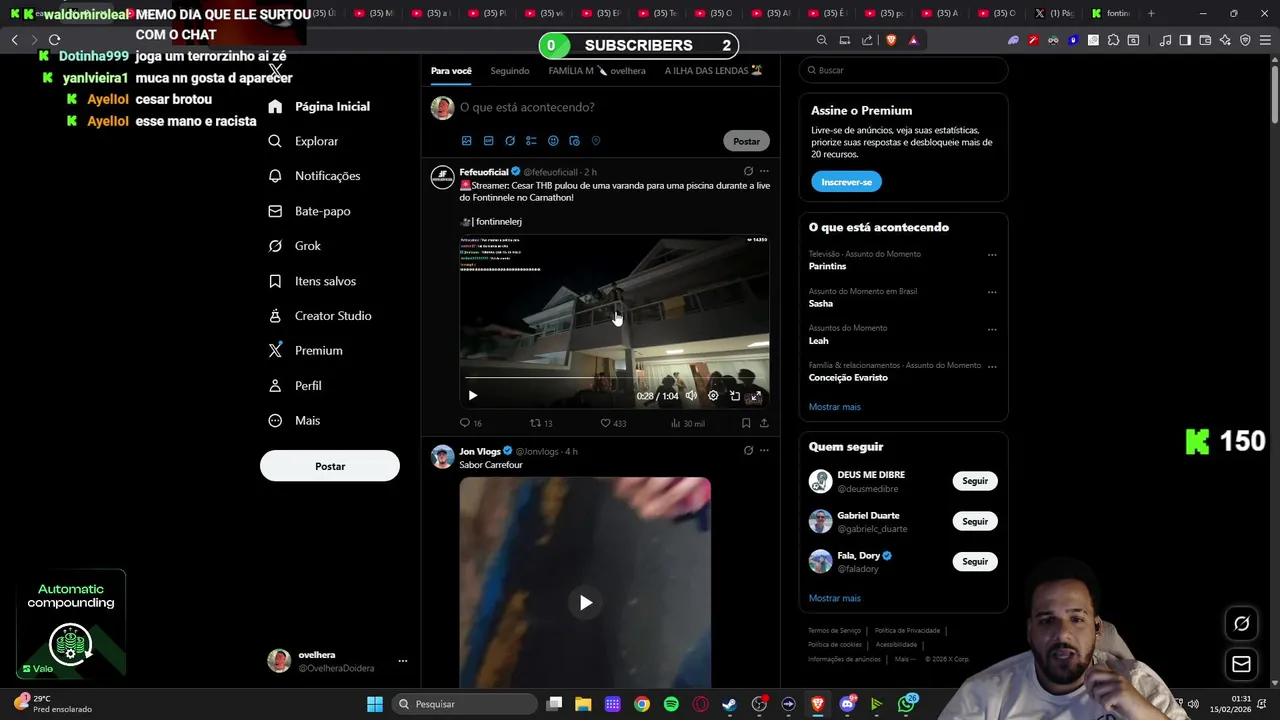Open Bate-papo messages in sidebar
This screenshot has height=720, width=1280.
(x=310, y=211)
